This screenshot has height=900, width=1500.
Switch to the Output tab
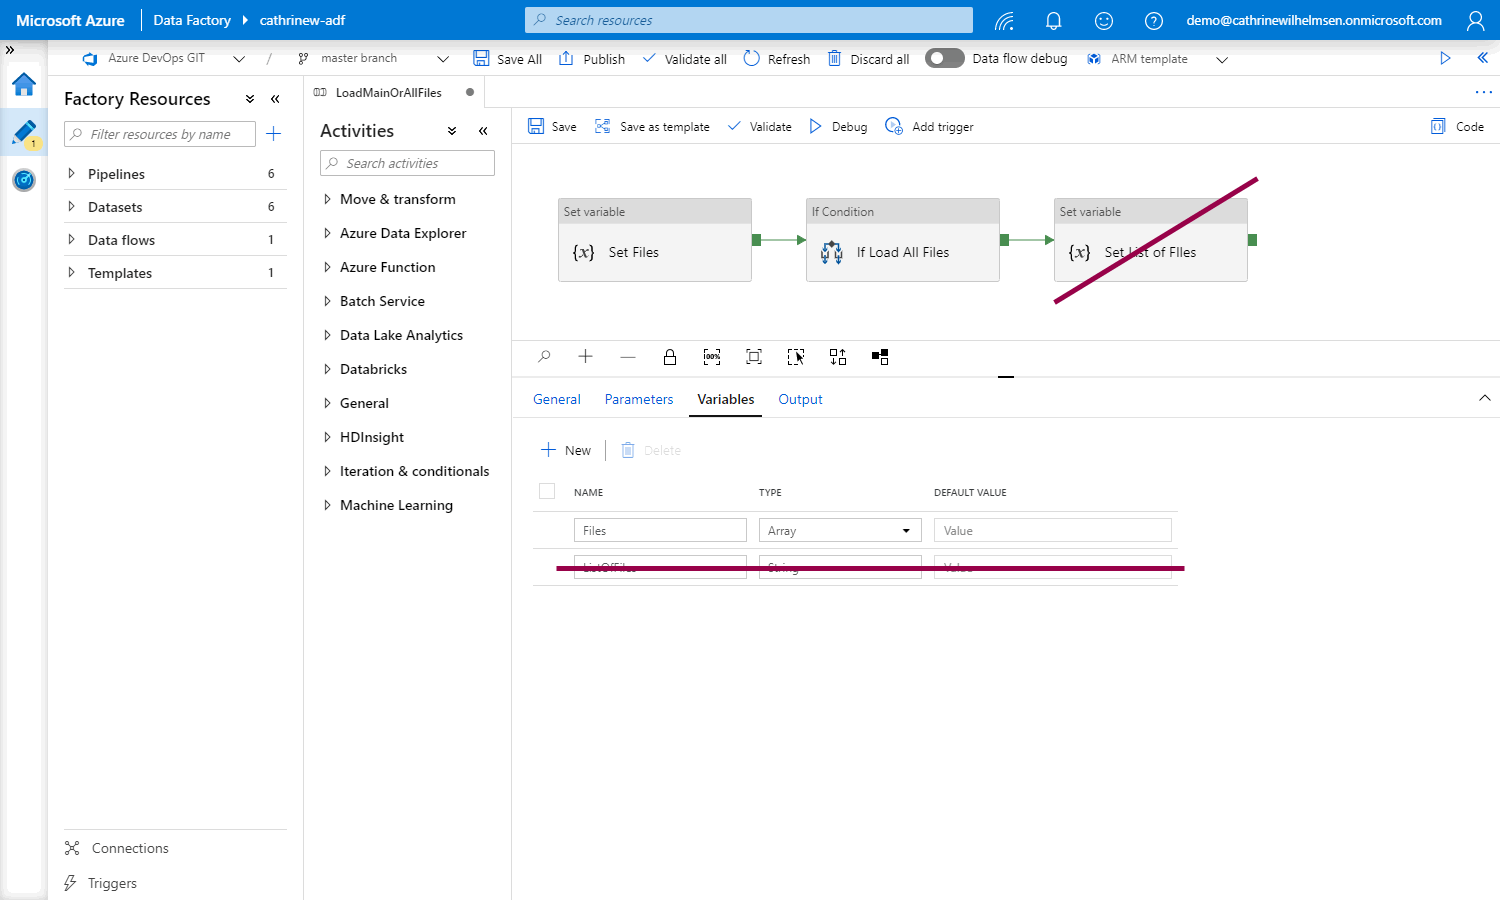[800, 399]
